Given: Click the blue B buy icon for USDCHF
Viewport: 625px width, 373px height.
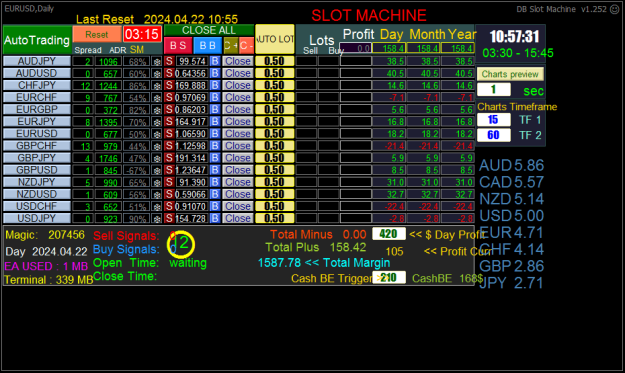Looking at the screenshot, I should coord(215,206).
